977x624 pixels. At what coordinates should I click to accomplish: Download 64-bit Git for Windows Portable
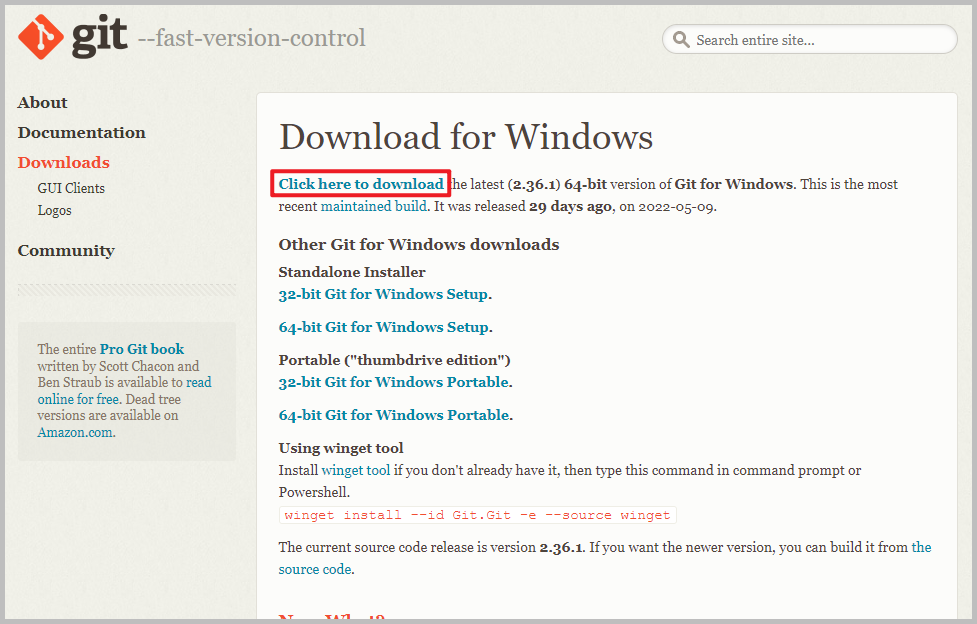tap(394, 415)
